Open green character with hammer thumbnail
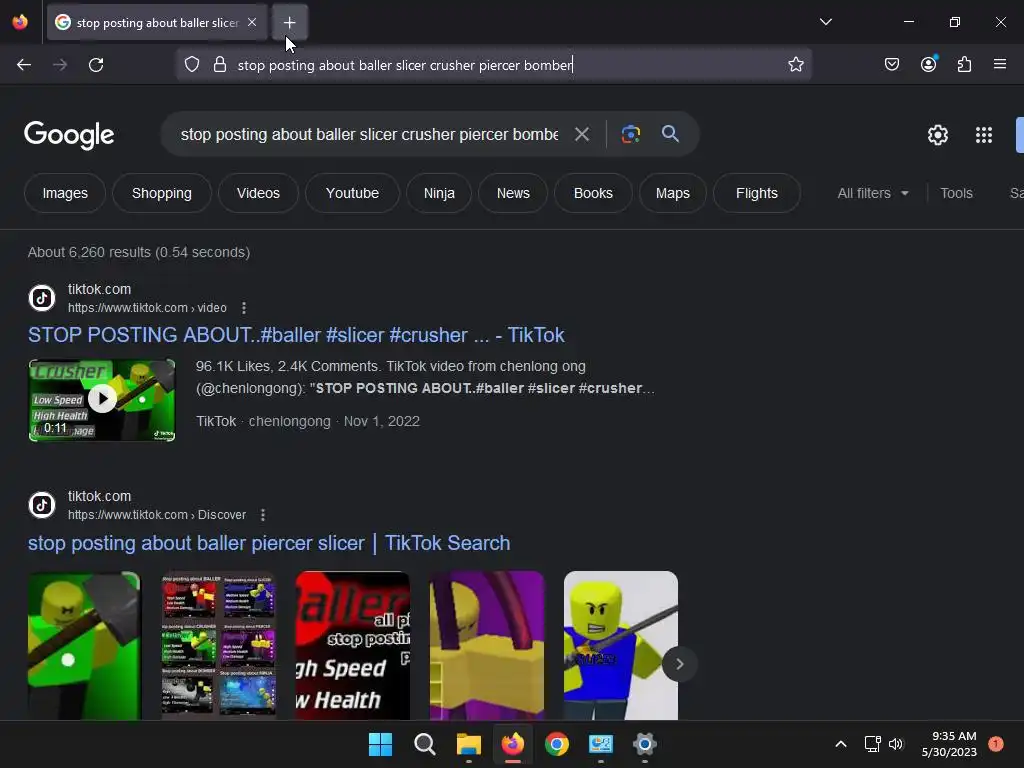Screen dimensions: 1024x768 coord(84,645)
